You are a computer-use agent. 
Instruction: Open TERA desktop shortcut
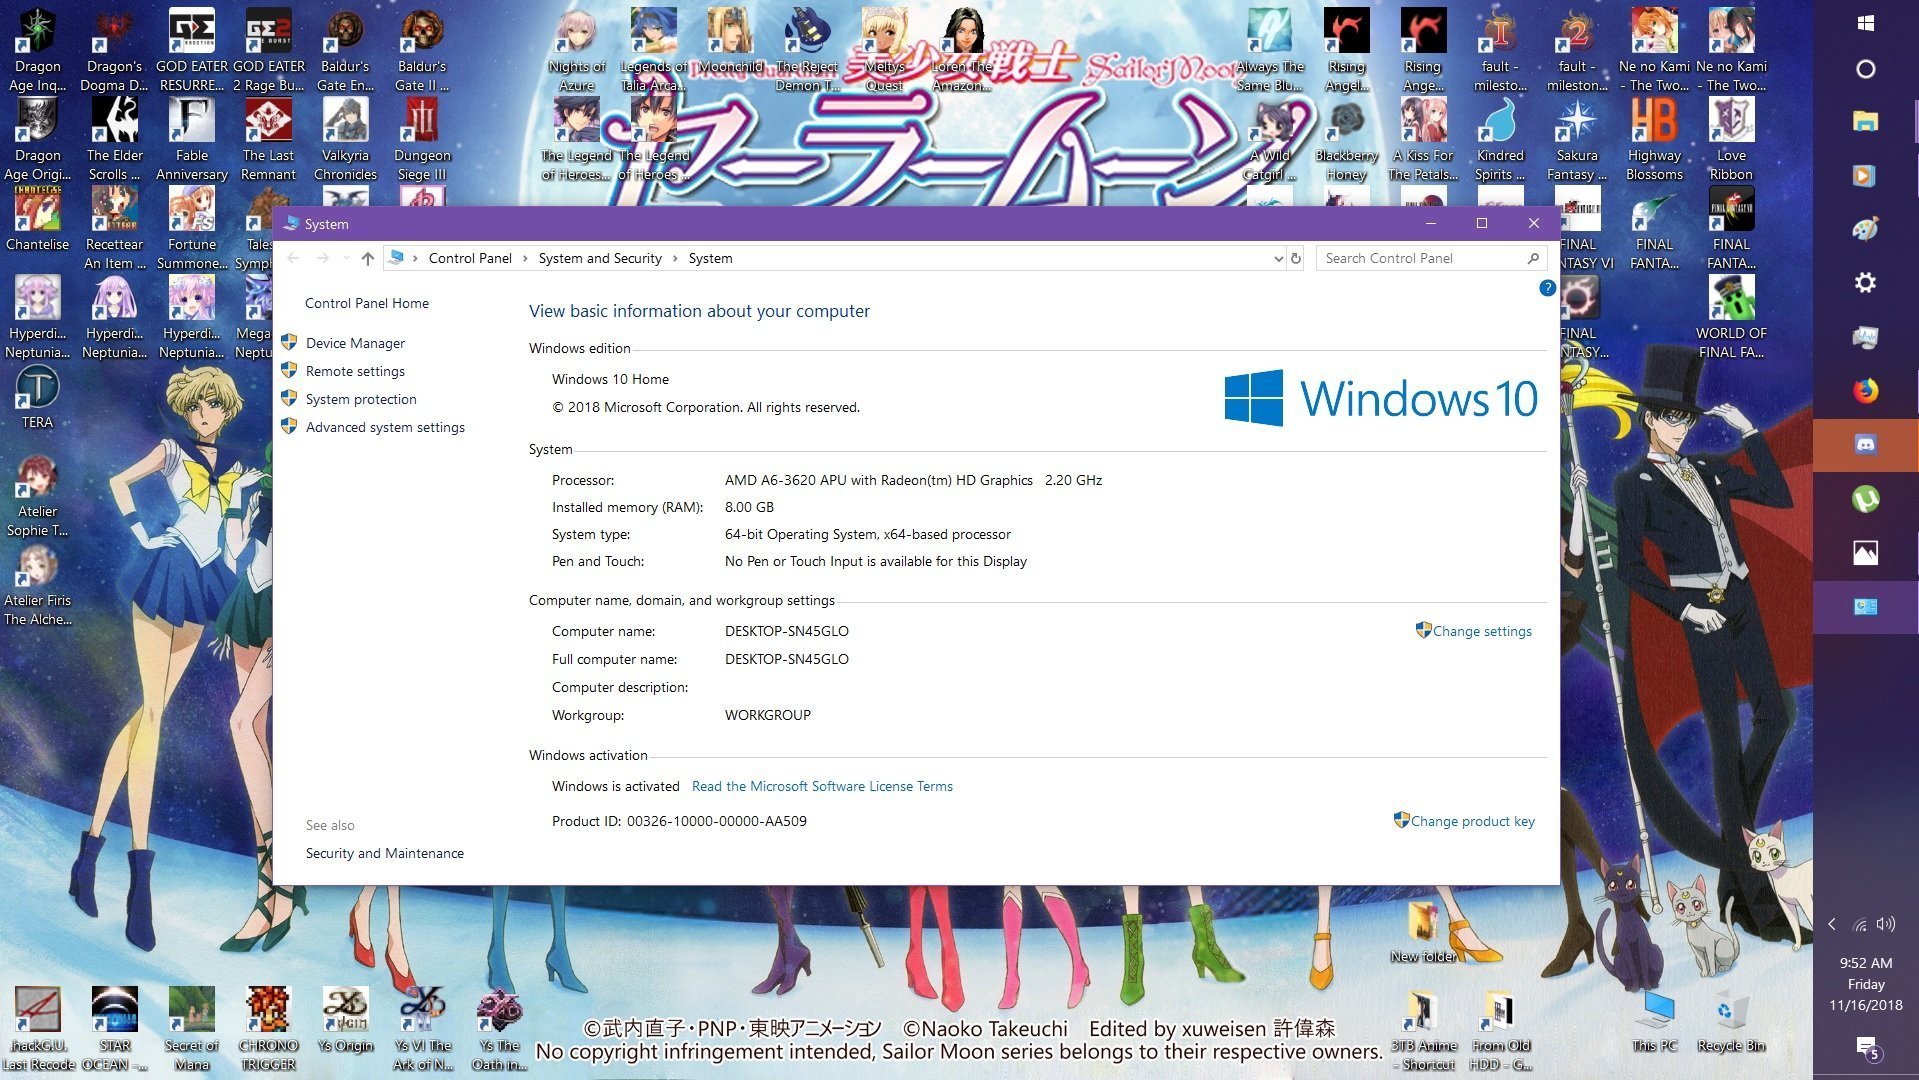tap(37, 397)
